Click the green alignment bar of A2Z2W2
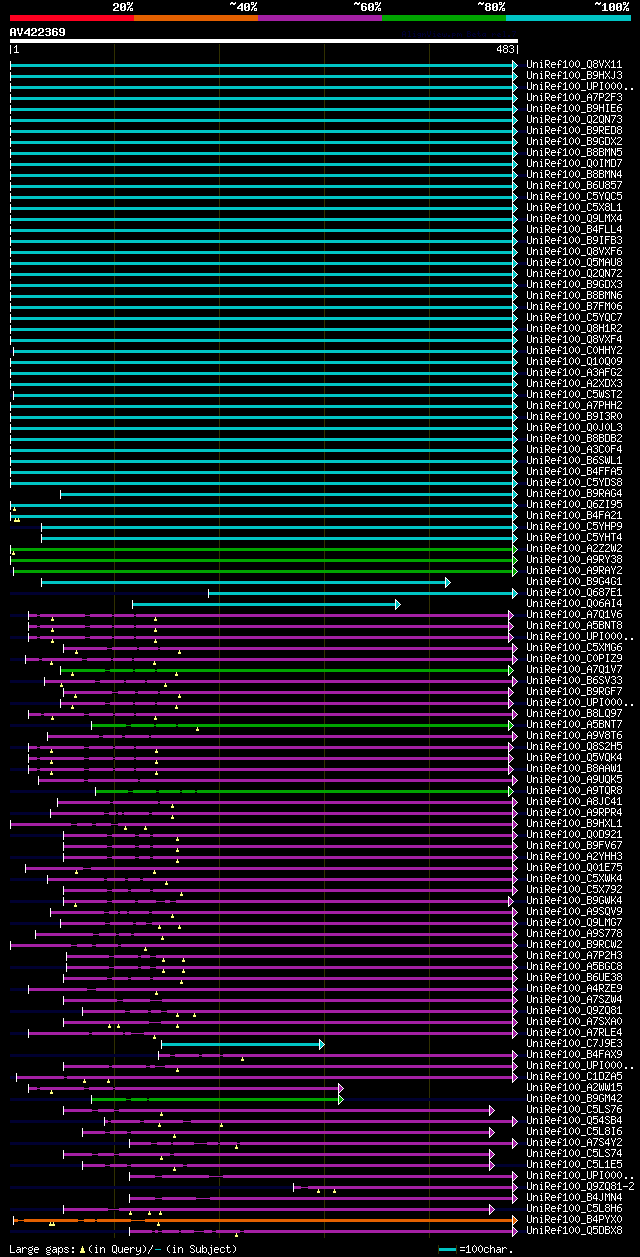Screen dimensions: 640x1257 tap(264, 548)
